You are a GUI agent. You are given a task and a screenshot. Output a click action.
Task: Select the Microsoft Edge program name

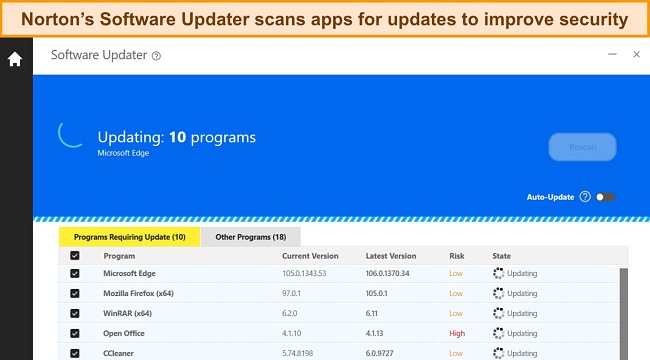129,273
